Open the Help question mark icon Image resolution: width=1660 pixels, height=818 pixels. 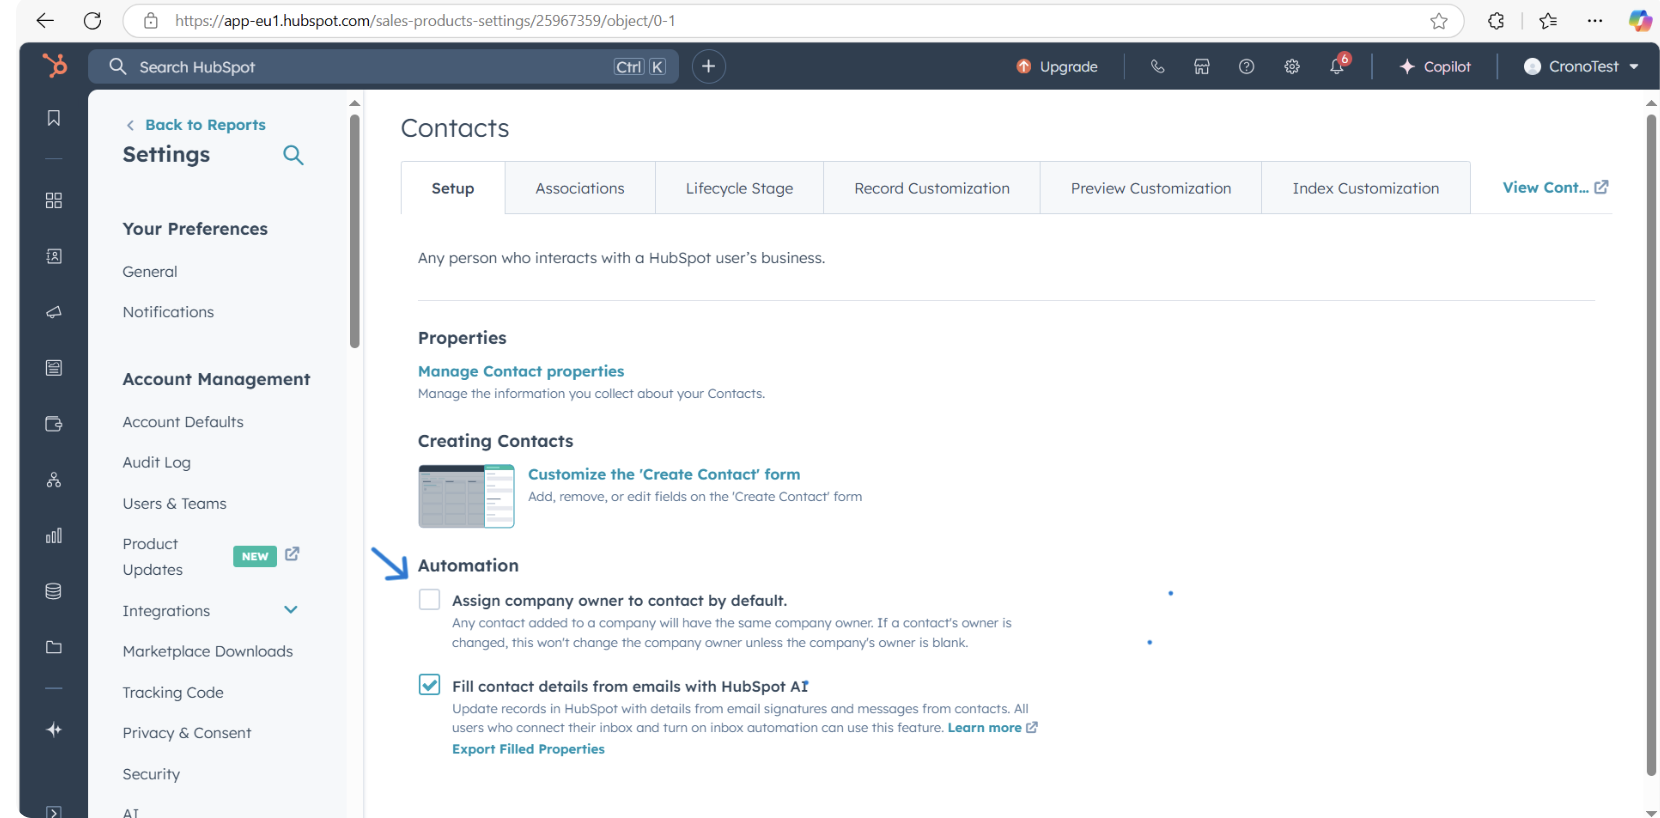(x=1246, y=66)
